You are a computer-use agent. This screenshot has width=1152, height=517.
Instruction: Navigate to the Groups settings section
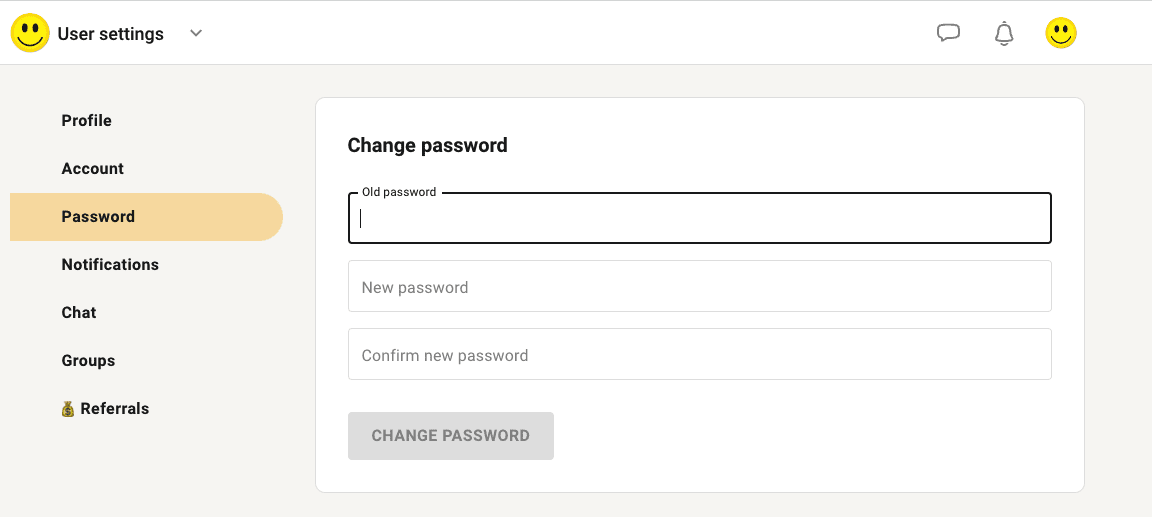coord(88,361)
